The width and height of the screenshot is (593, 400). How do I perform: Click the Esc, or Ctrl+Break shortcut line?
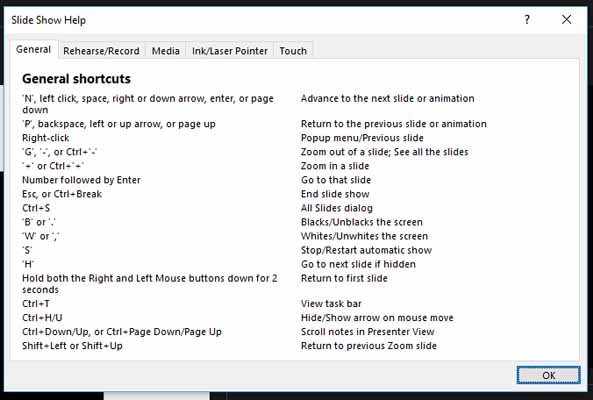[x=62, y=194]
